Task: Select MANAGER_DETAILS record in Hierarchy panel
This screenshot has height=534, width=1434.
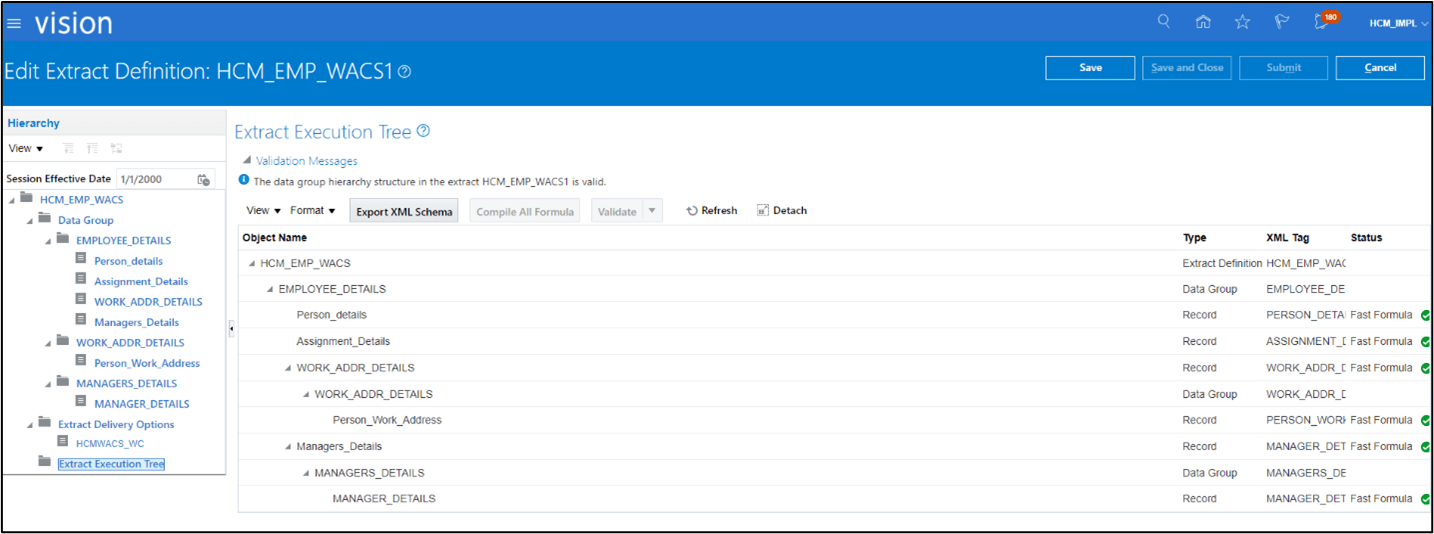Action: point(141,404)
